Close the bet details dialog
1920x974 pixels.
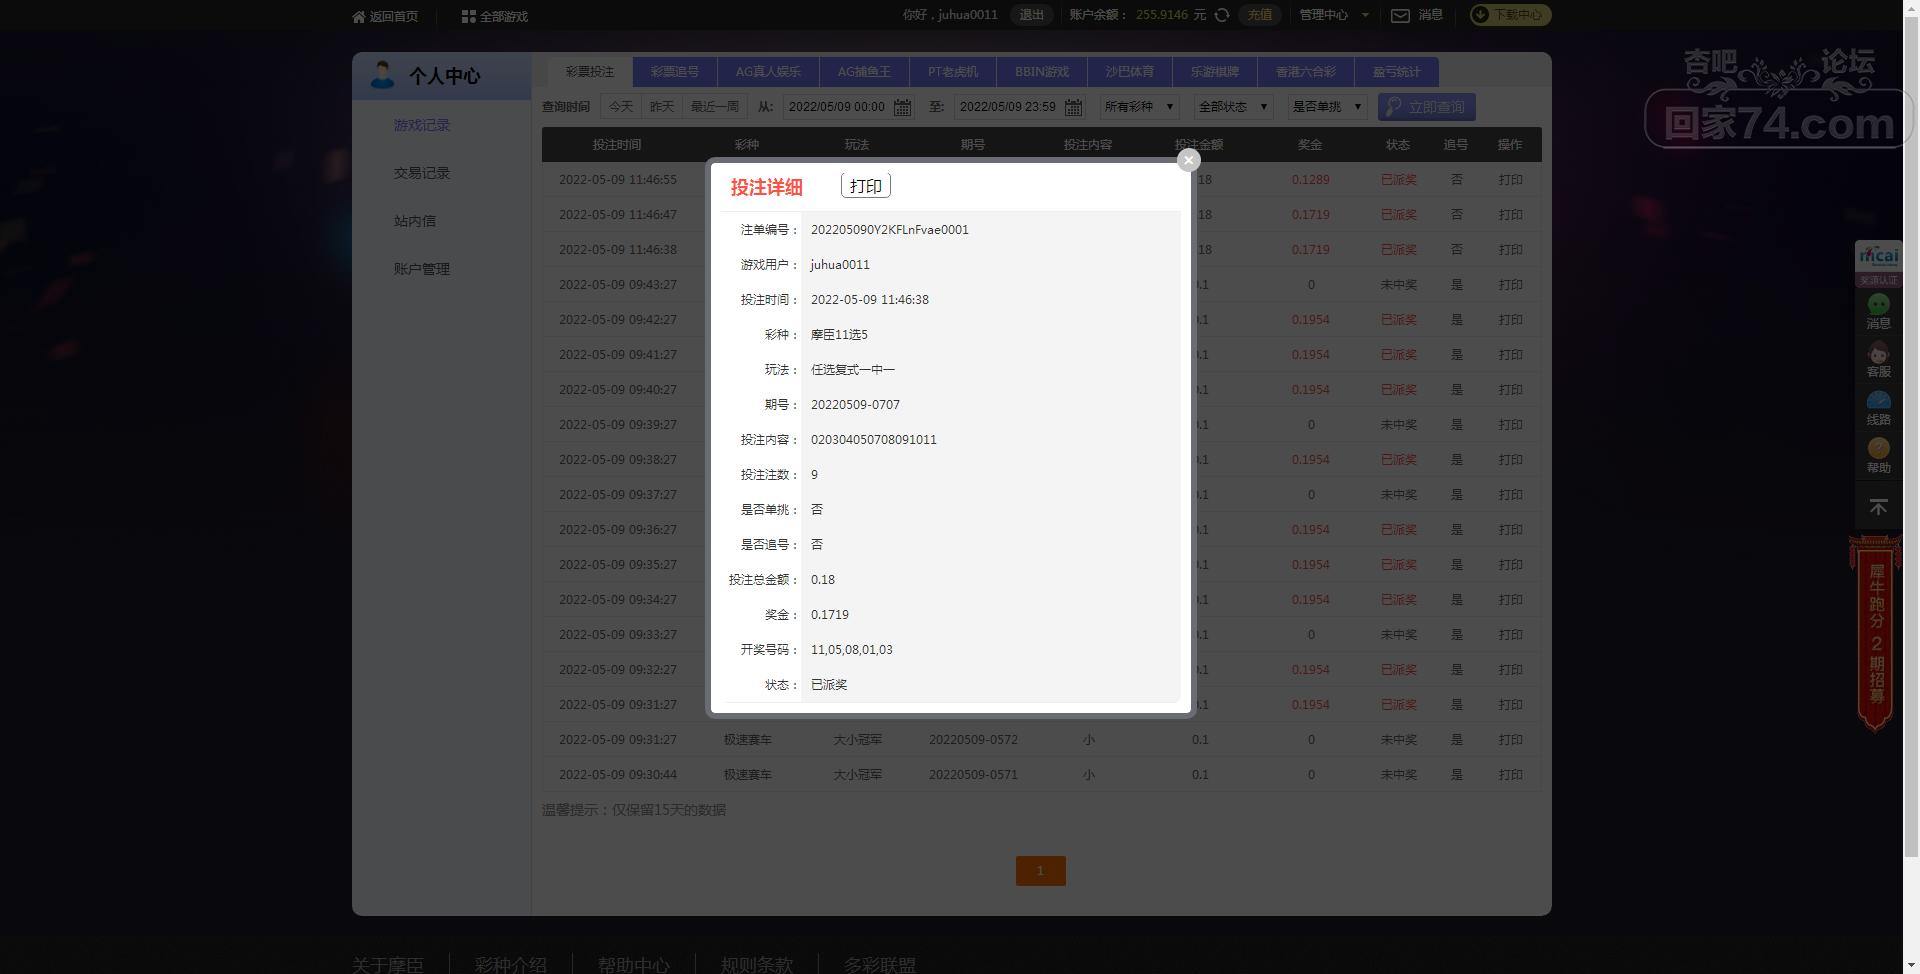pos(1188,160)
